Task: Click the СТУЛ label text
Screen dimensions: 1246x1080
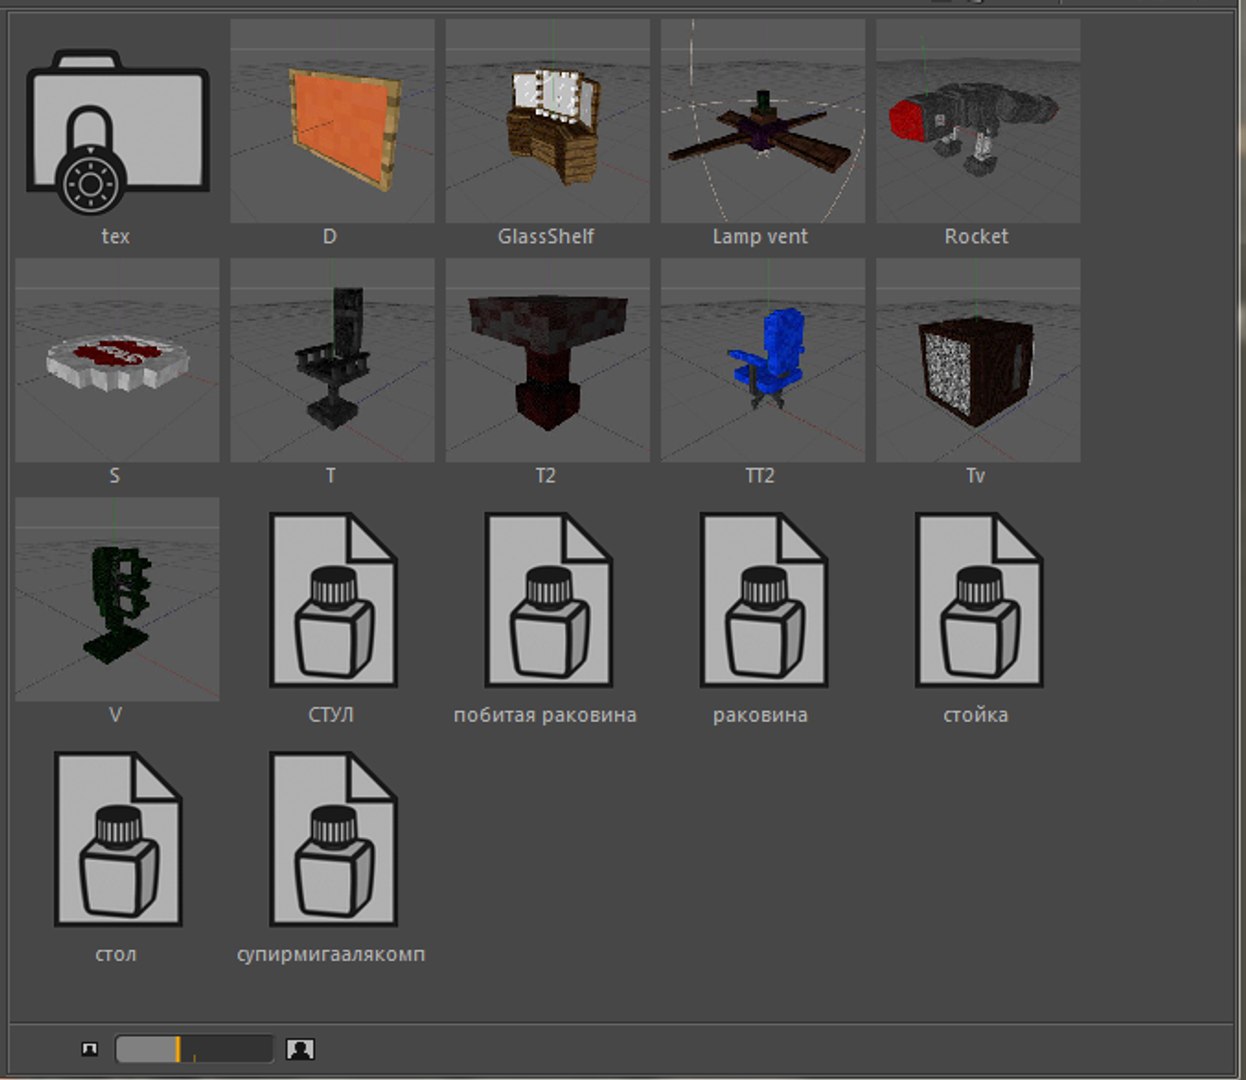Action: (331, 715)
